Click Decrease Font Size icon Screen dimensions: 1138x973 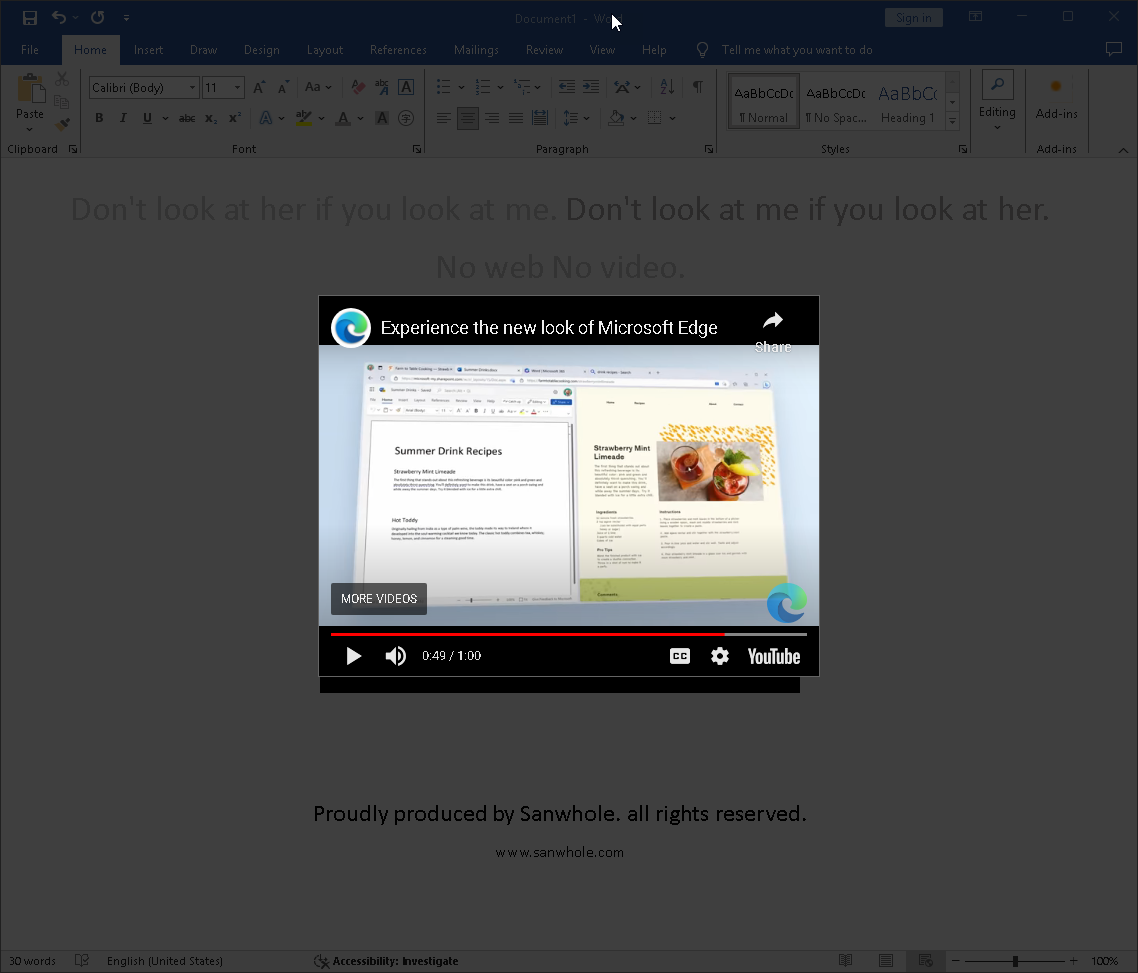click(x=283, y=87)
